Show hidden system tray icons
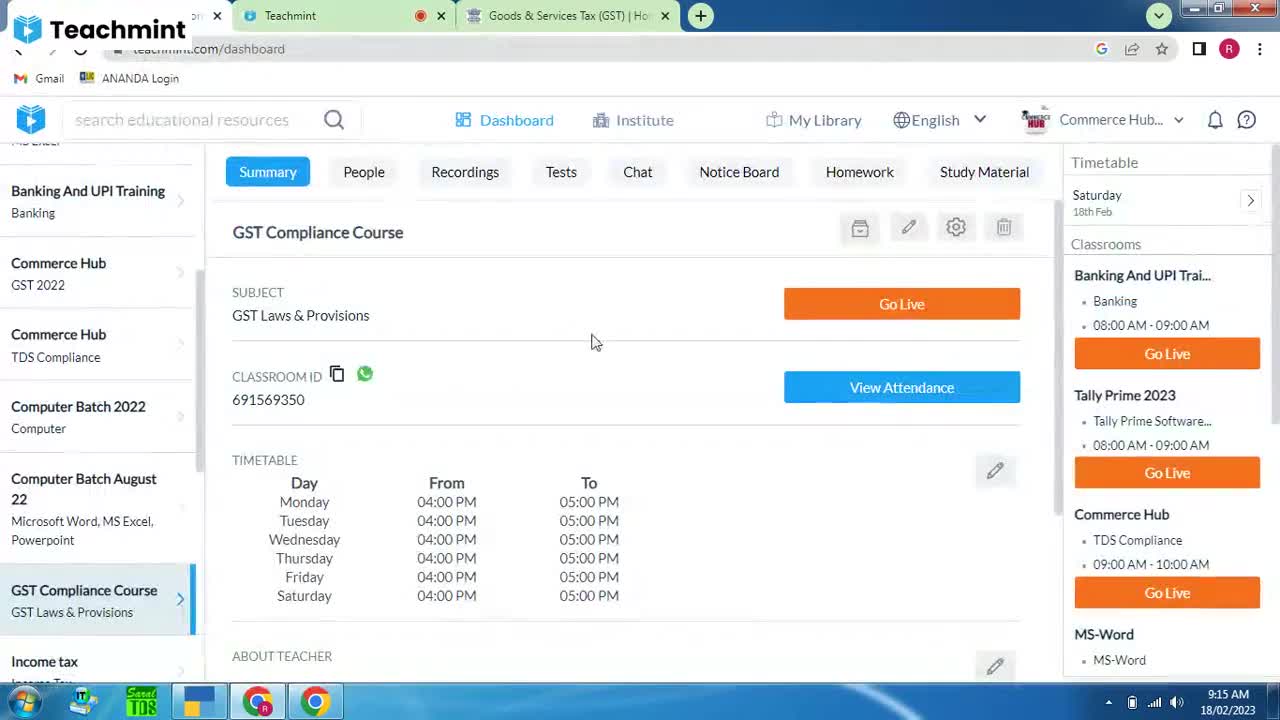The width and height of the screenshot is (1280, 720). point(1108,702)
